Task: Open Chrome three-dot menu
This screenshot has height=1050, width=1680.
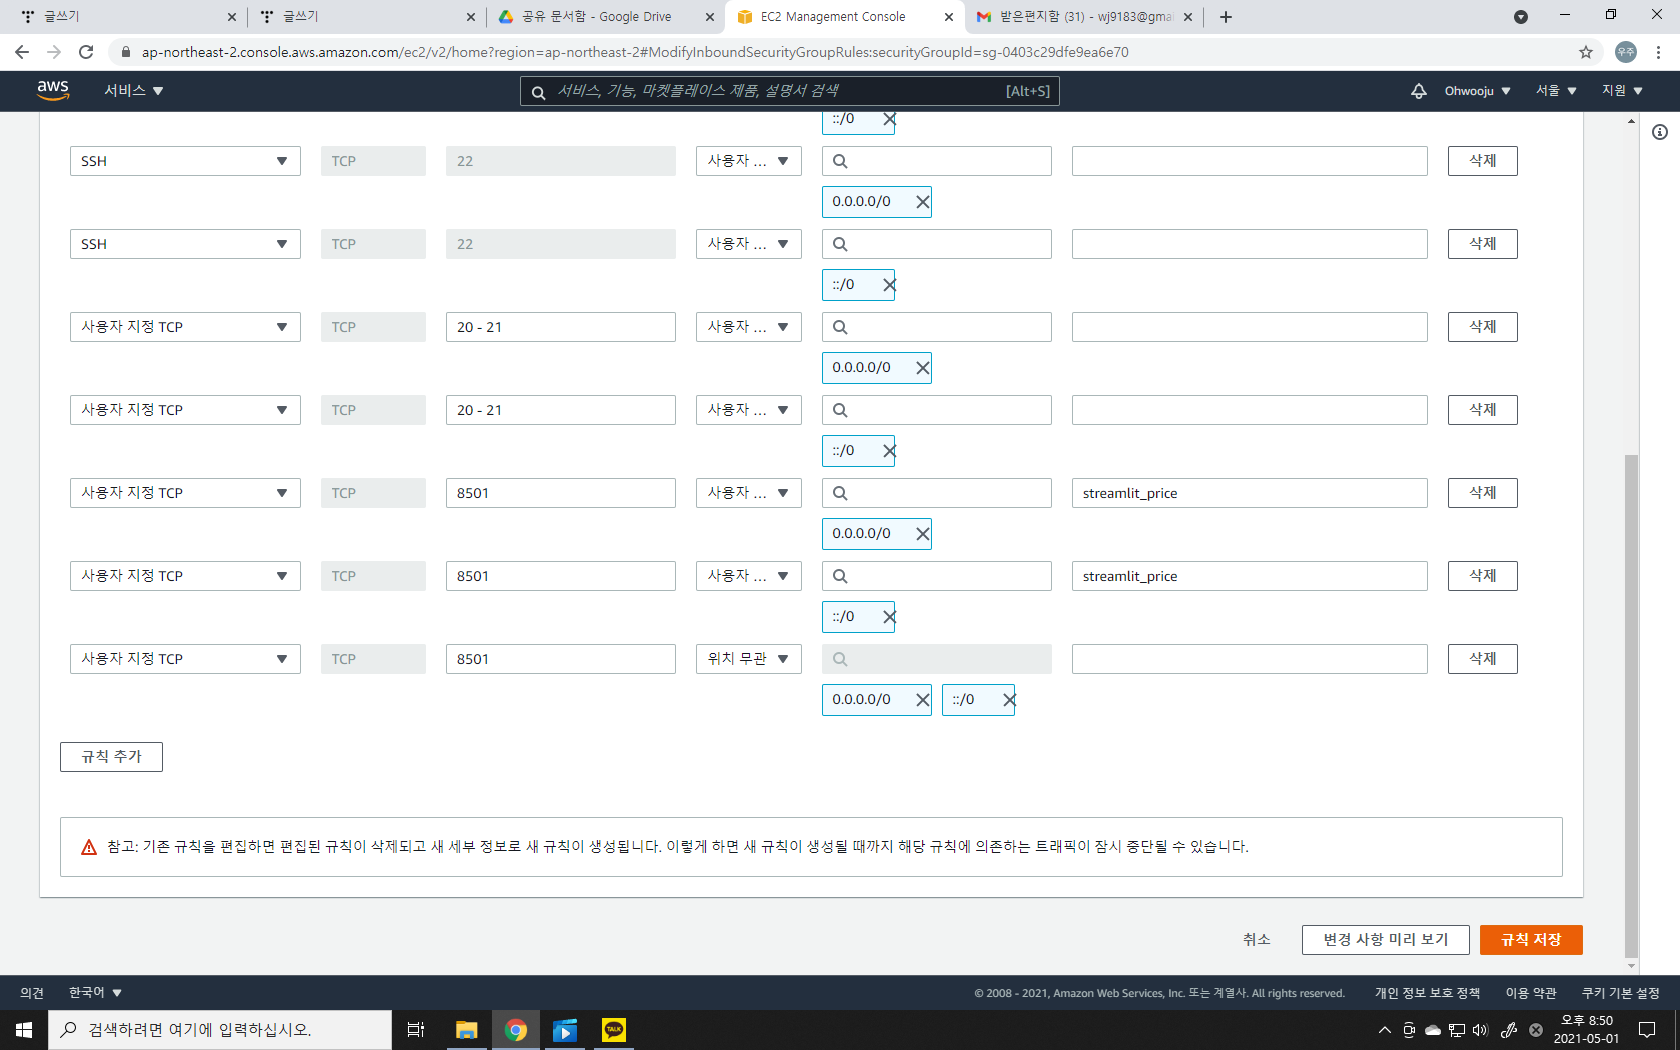Action: (x=1658, y=52)
